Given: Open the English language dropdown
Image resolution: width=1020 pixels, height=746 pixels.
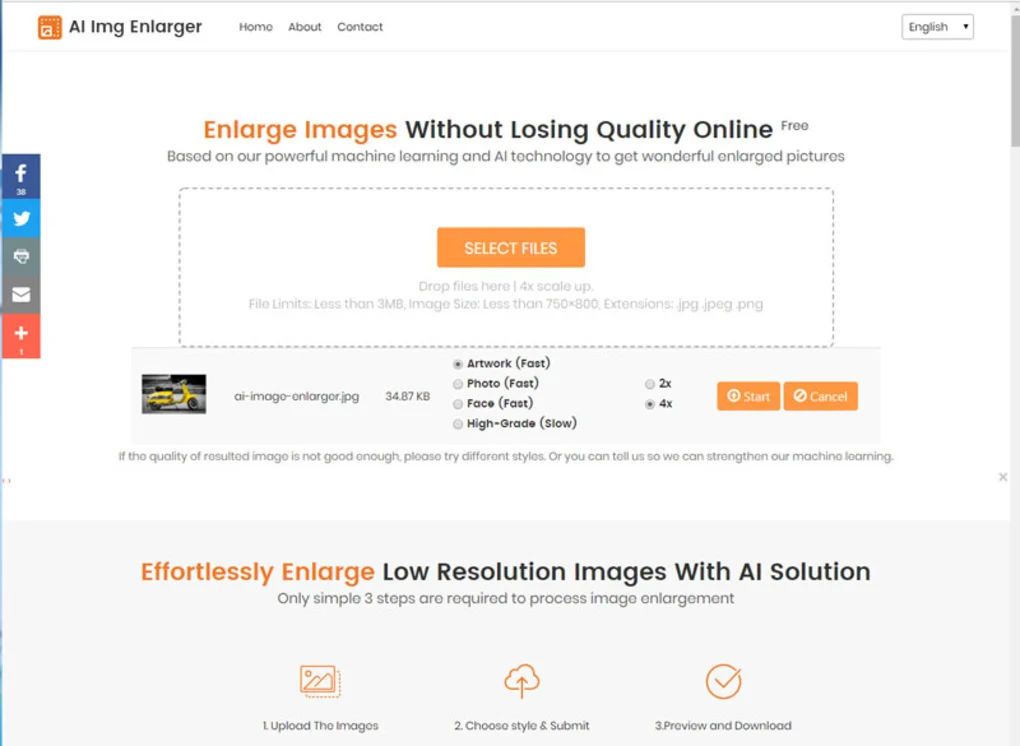Looking at the screenshot, I should tap(937, 27).
